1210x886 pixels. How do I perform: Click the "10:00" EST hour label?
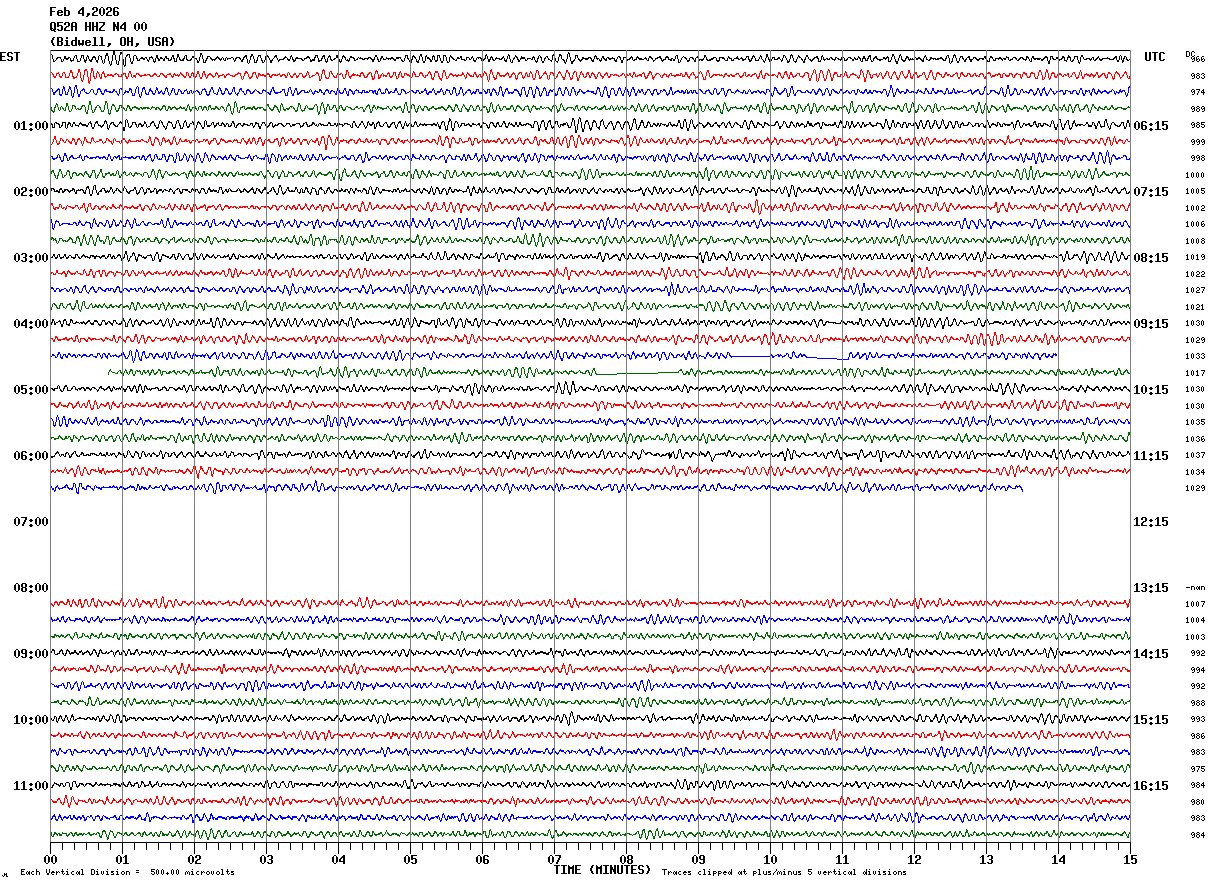pyautogui.click(x=30, y=720)
